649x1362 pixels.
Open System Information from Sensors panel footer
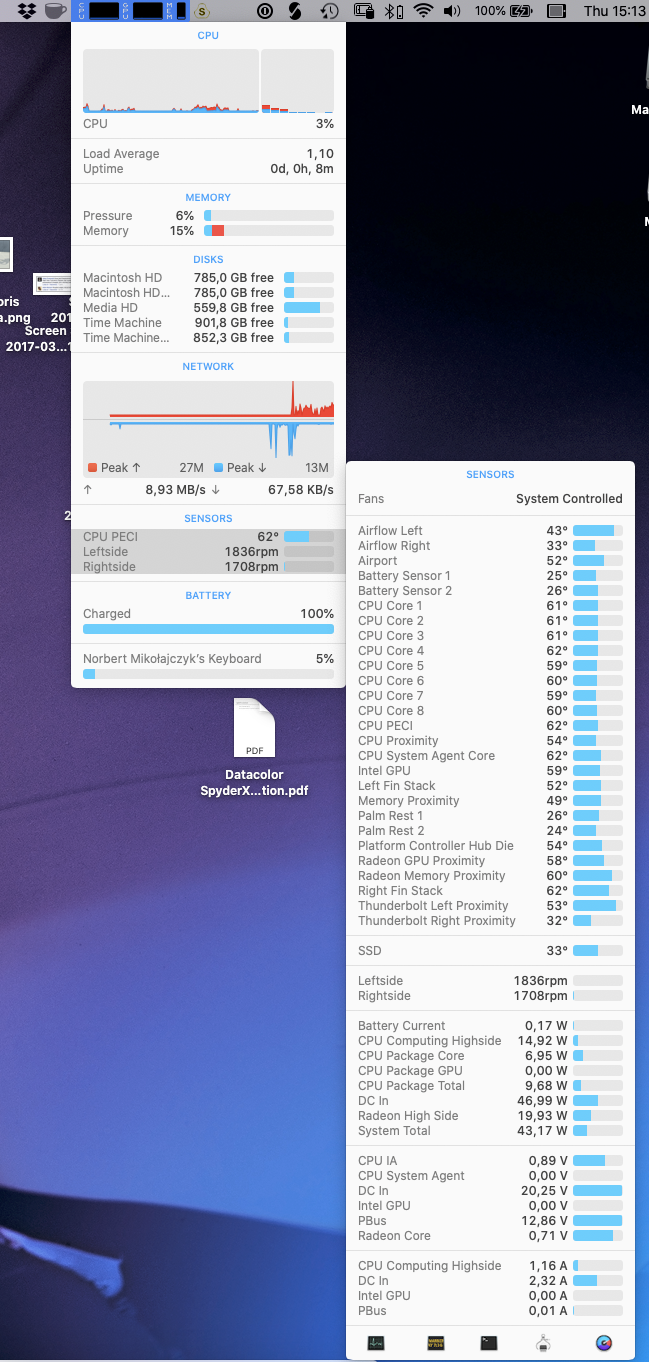coord(544,1343)
